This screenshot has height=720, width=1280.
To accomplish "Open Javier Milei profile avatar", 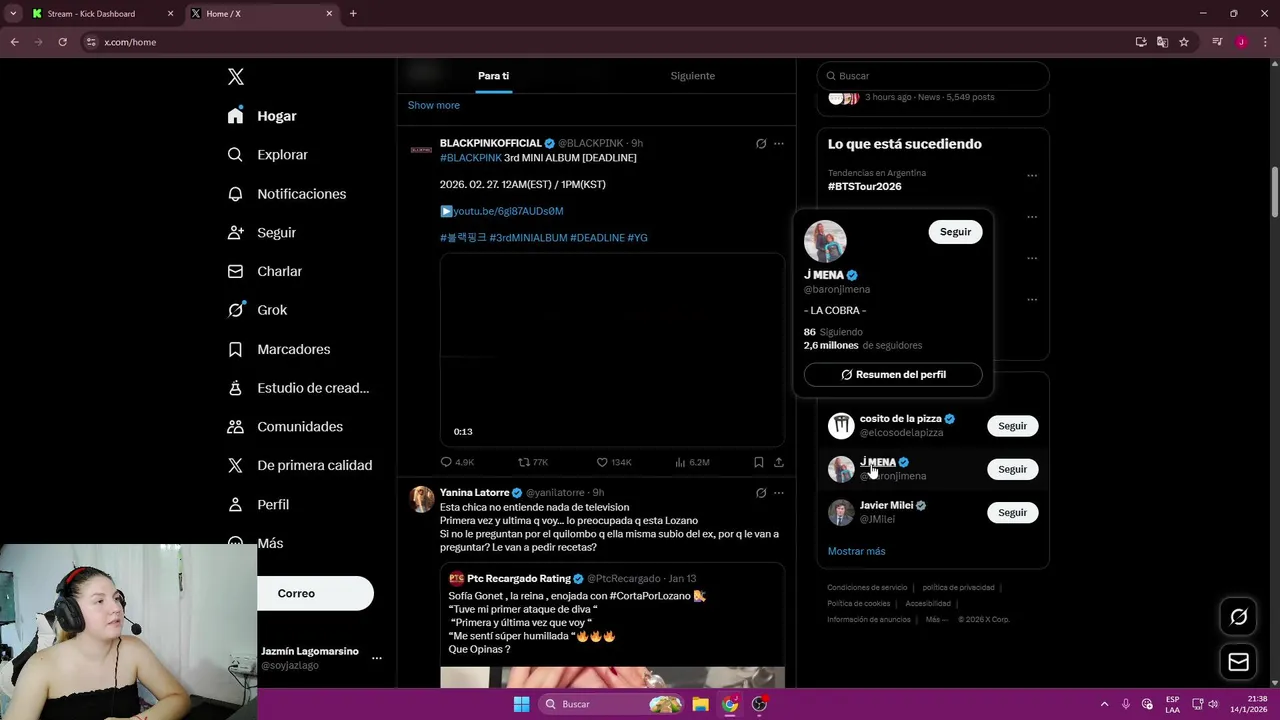I will tap(841, 513).
